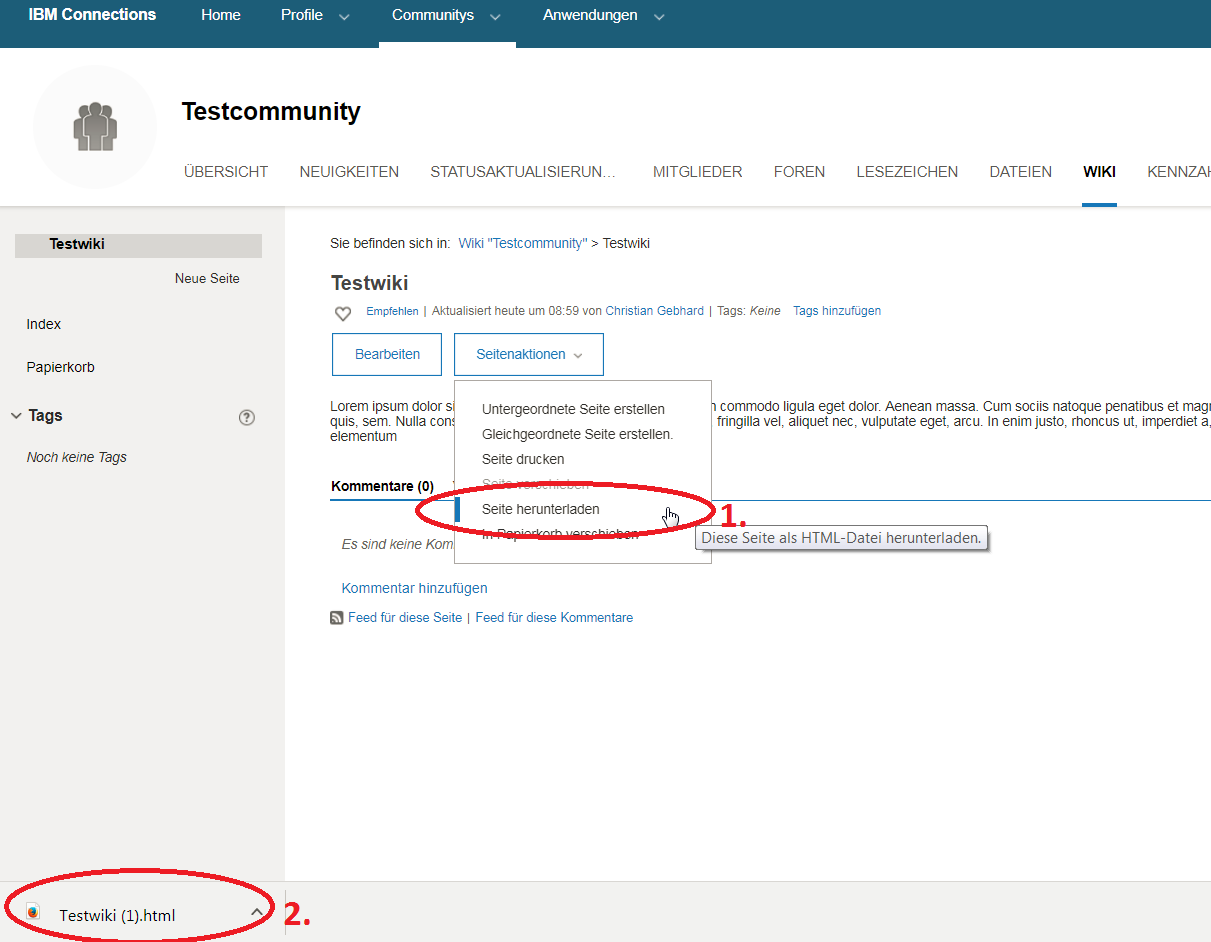Select Untergeordnete Seite erstellen menu entry

(x=573, y=409)
